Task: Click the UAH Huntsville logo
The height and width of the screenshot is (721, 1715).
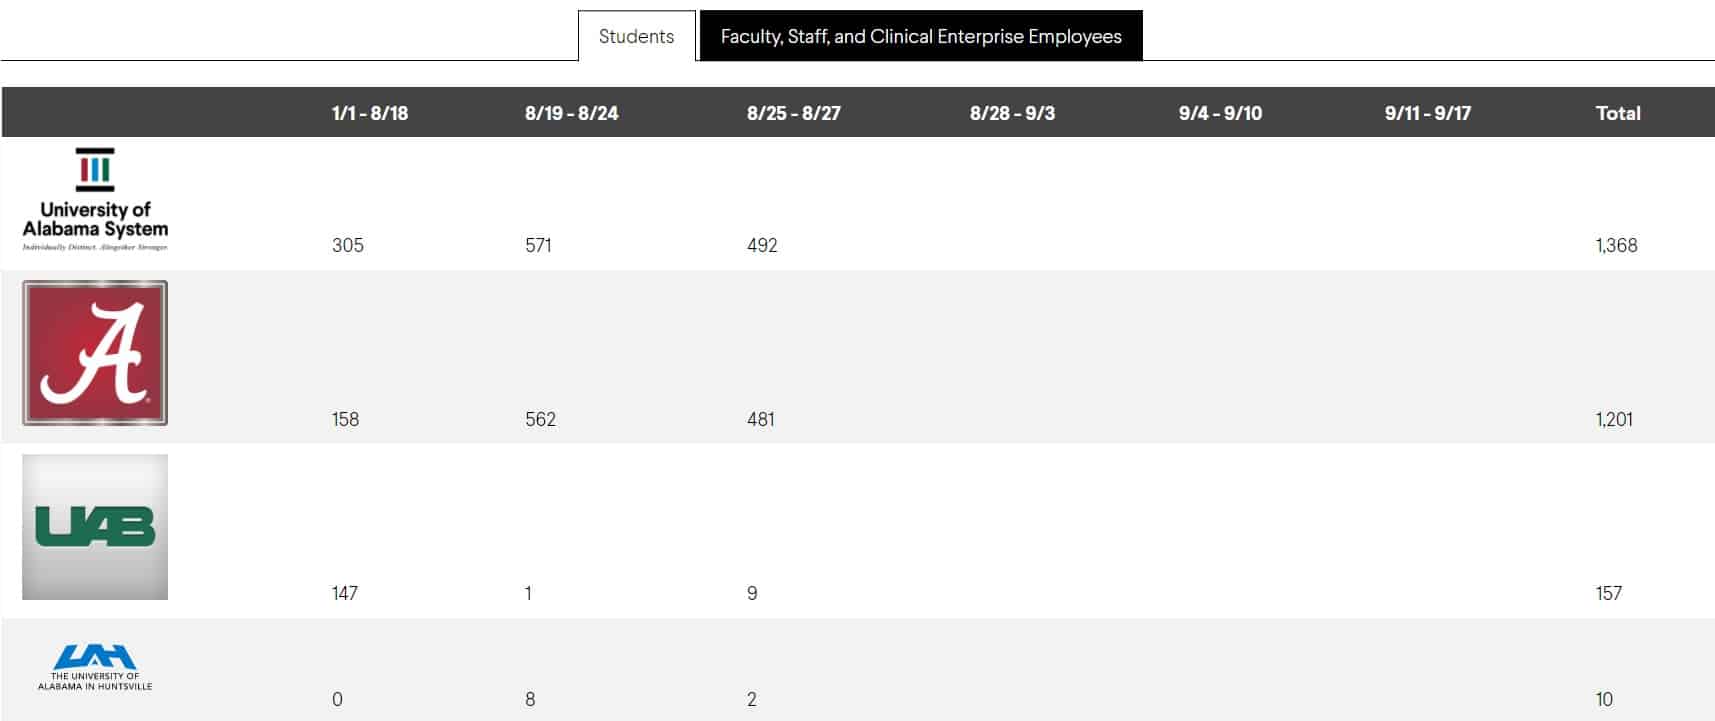Action: click(x=95, y=667)
